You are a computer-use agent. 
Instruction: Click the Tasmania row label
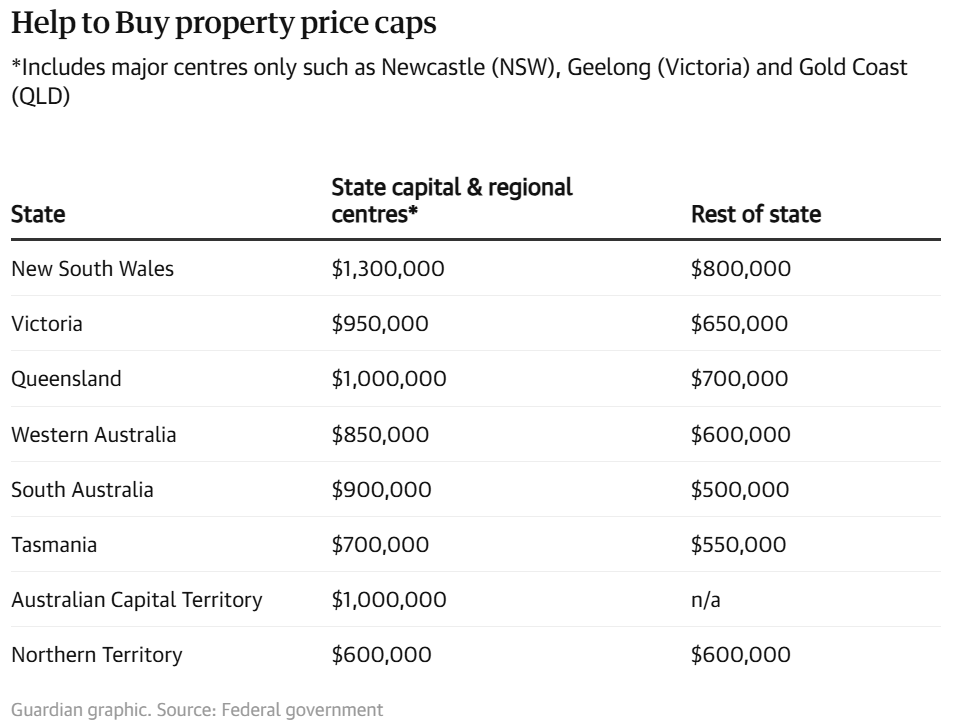[x=54, y=545]
